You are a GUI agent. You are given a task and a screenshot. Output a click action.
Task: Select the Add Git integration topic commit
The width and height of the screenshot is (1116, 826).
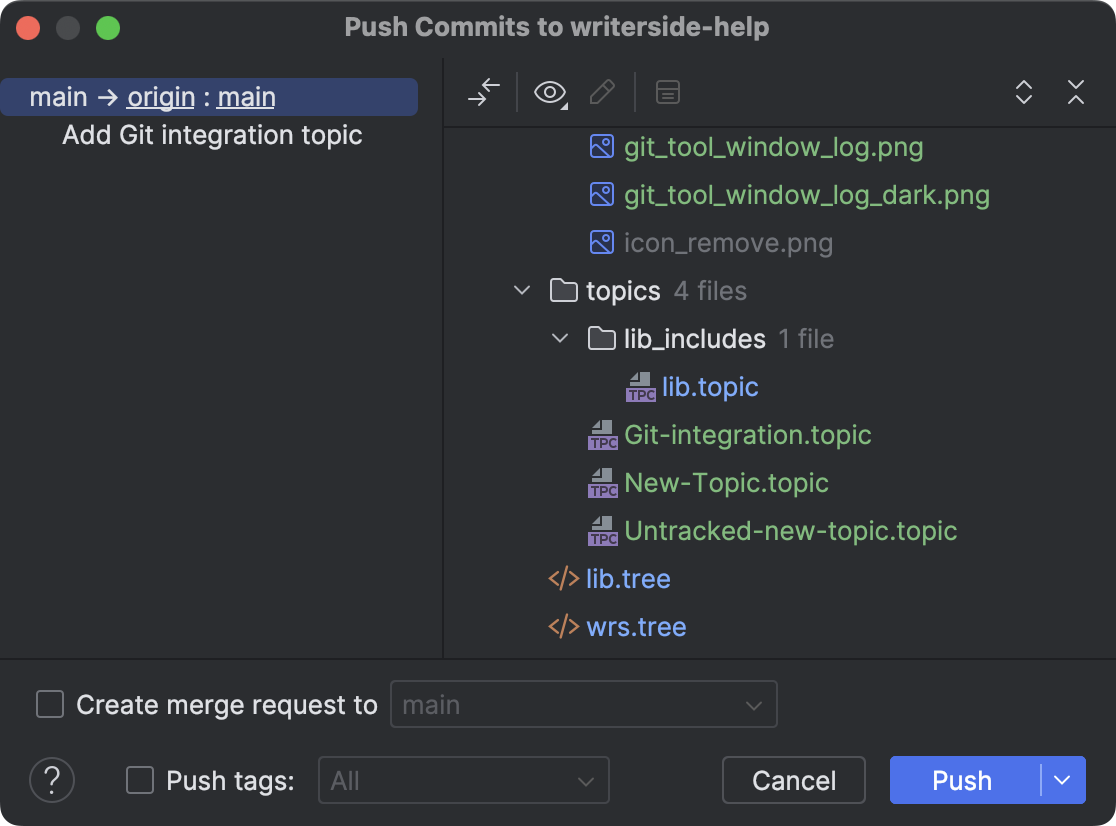[212, 135]
